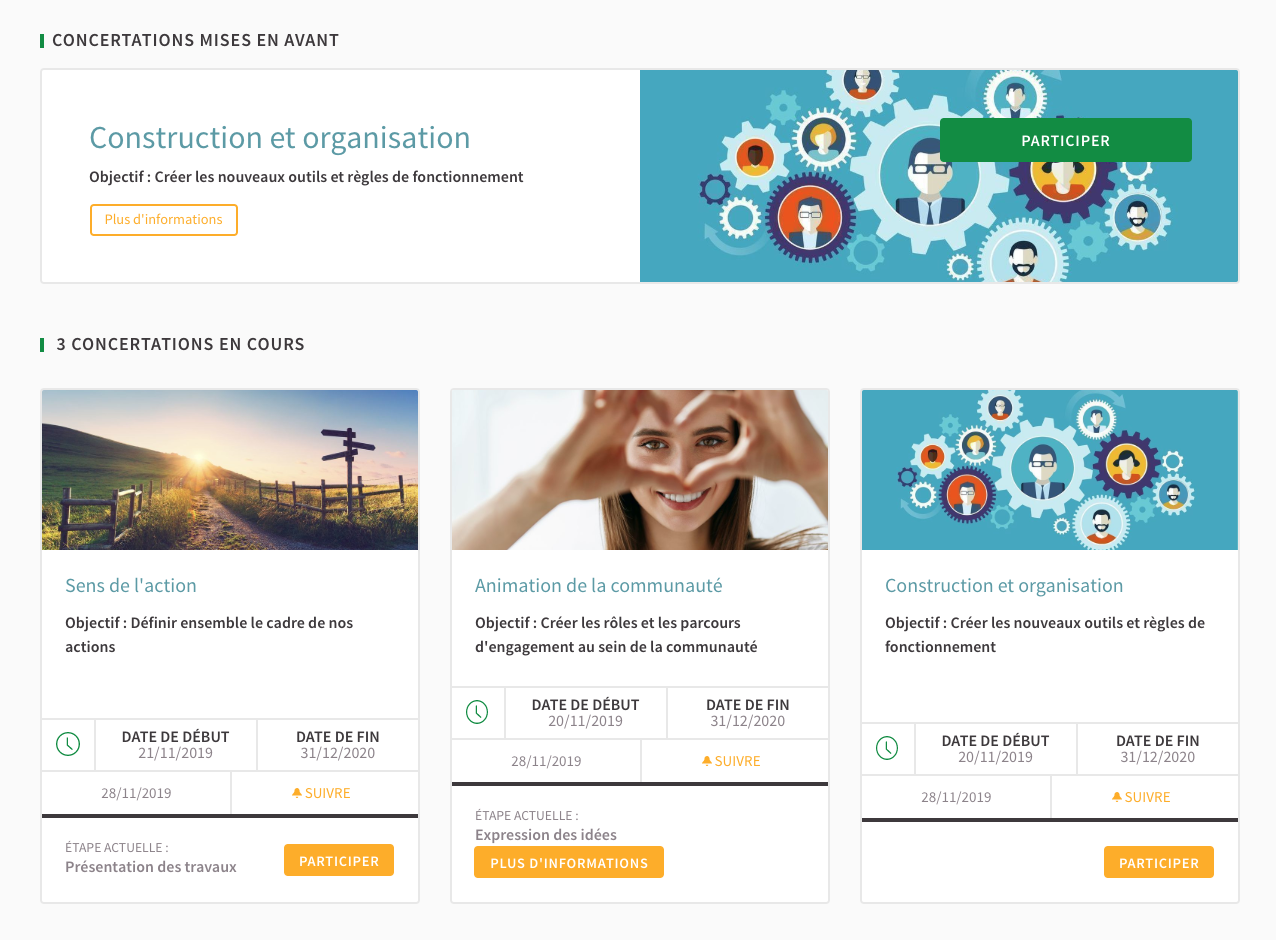Image resolution: width=1276 pixels, height=940 pixels.
Task: Open Animation de la communauté title link
Action: [598, 585]
